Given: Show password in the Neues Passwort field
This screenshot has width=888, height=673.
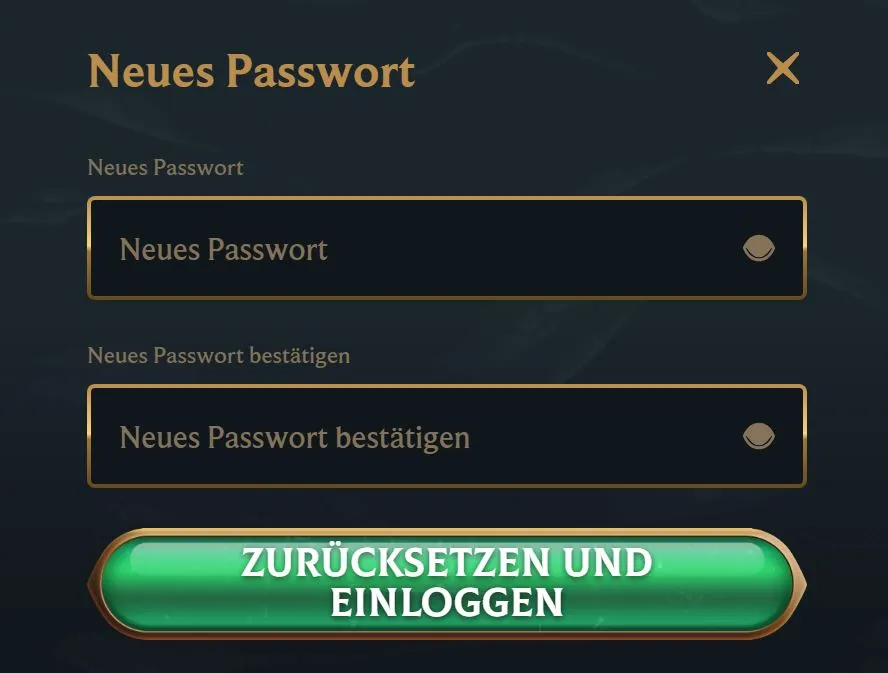Looking at the screenshot, I should 758,248.
